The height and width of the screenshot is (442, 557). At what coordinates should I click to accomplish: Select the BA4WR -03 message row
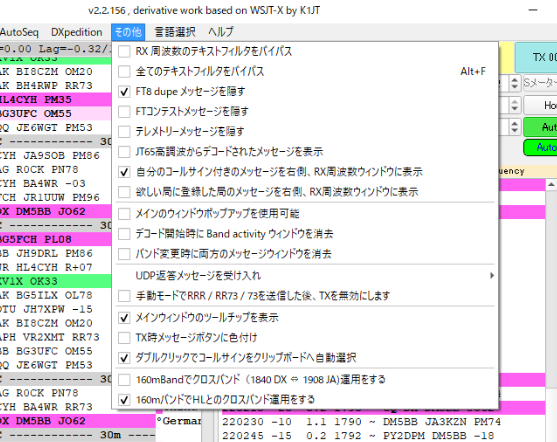tap(55, 184)
